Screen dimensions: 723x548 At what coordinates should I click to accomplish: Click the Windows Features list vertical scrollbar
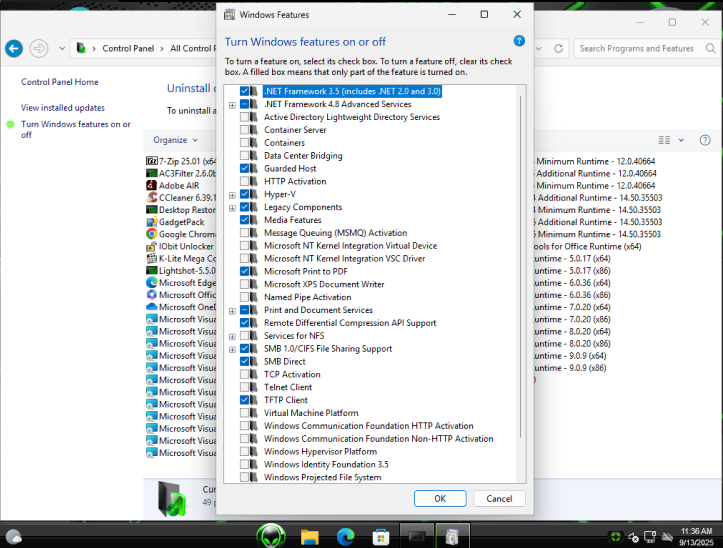(x=521, y=267)
